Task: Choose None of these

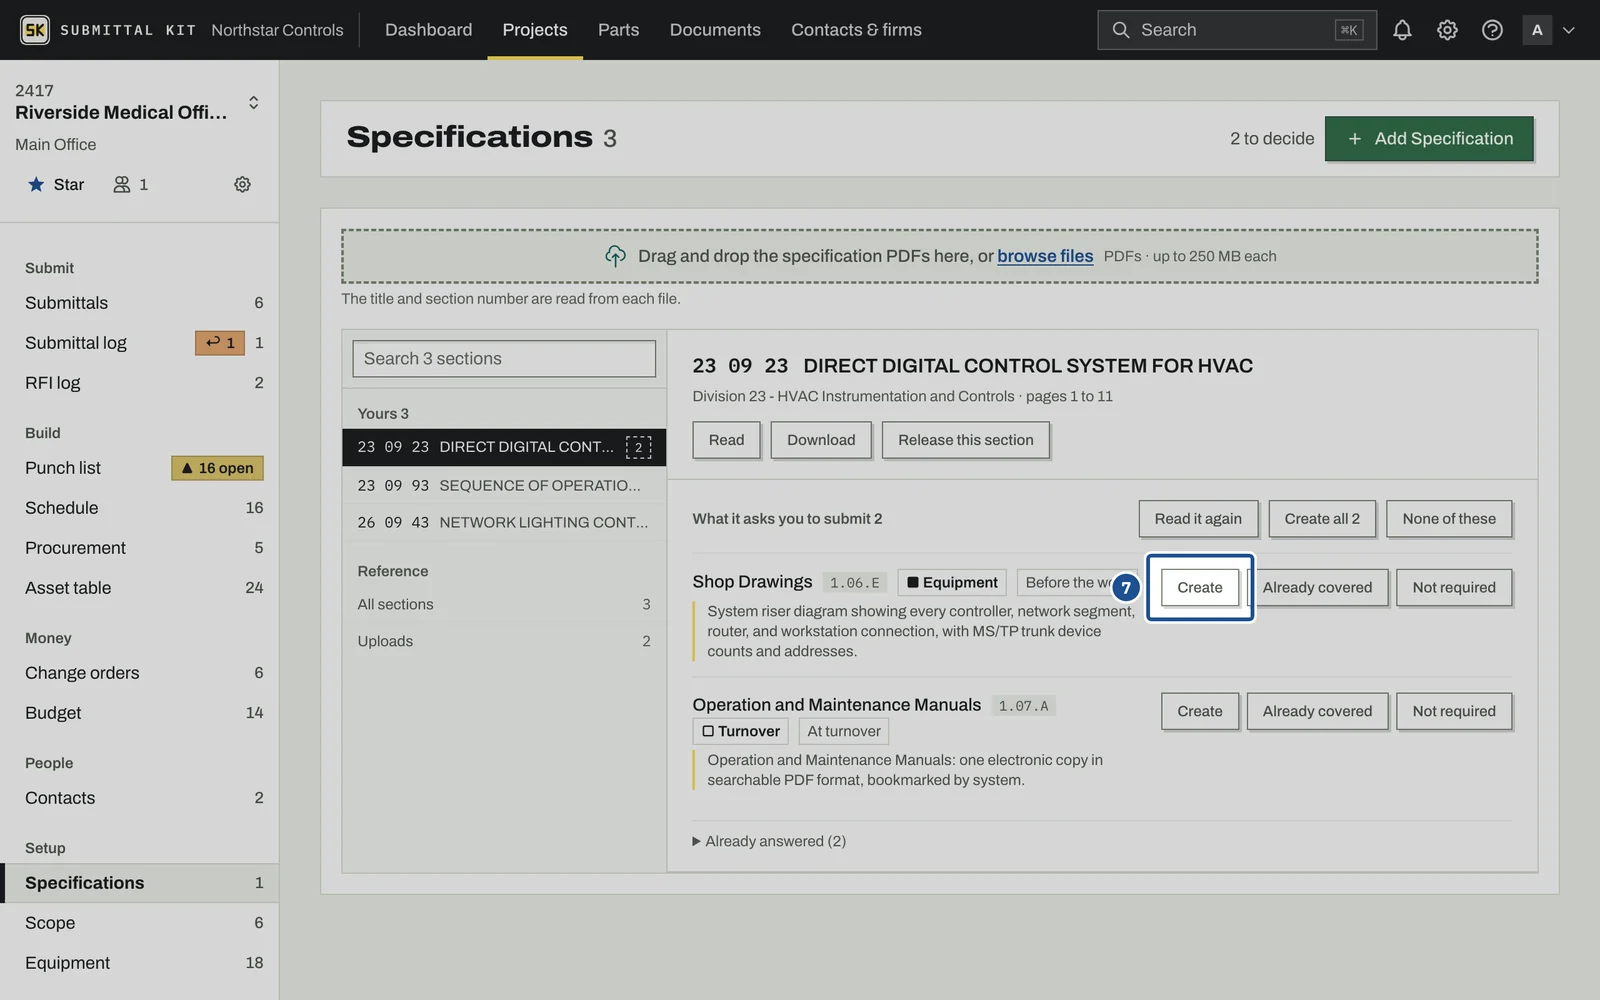Action: tap(1449, 519)
